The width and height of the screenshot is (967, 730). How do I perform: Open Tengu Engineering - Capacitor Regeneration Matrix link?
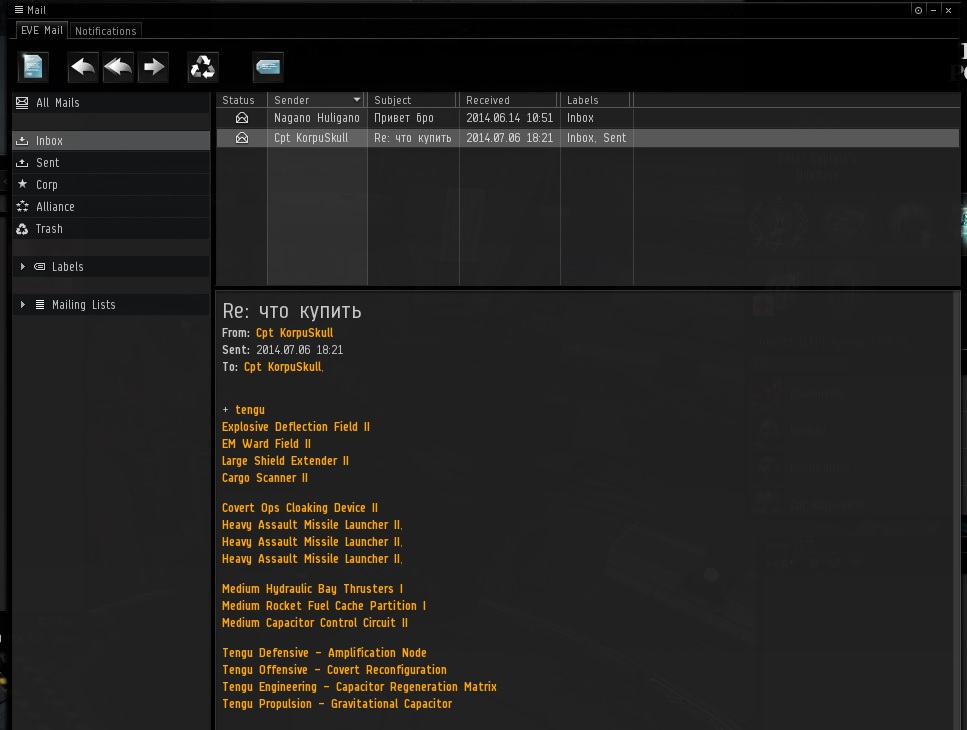pos(359,687)
